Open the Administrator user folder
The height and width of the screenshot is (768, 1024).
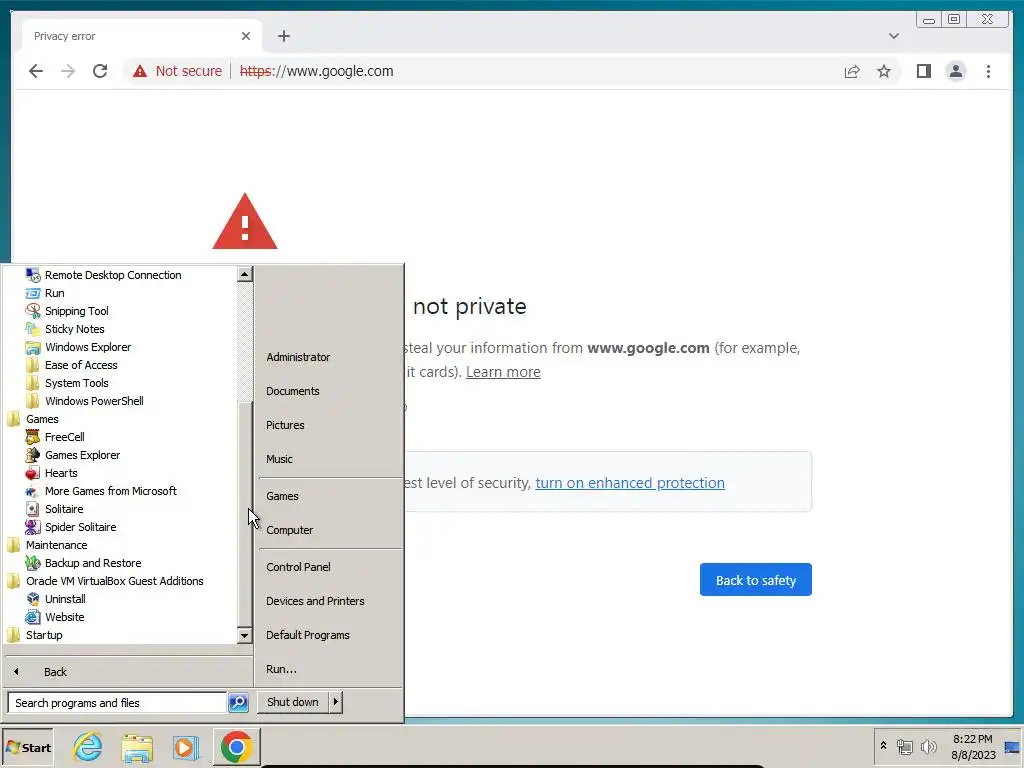coord(298,357)
